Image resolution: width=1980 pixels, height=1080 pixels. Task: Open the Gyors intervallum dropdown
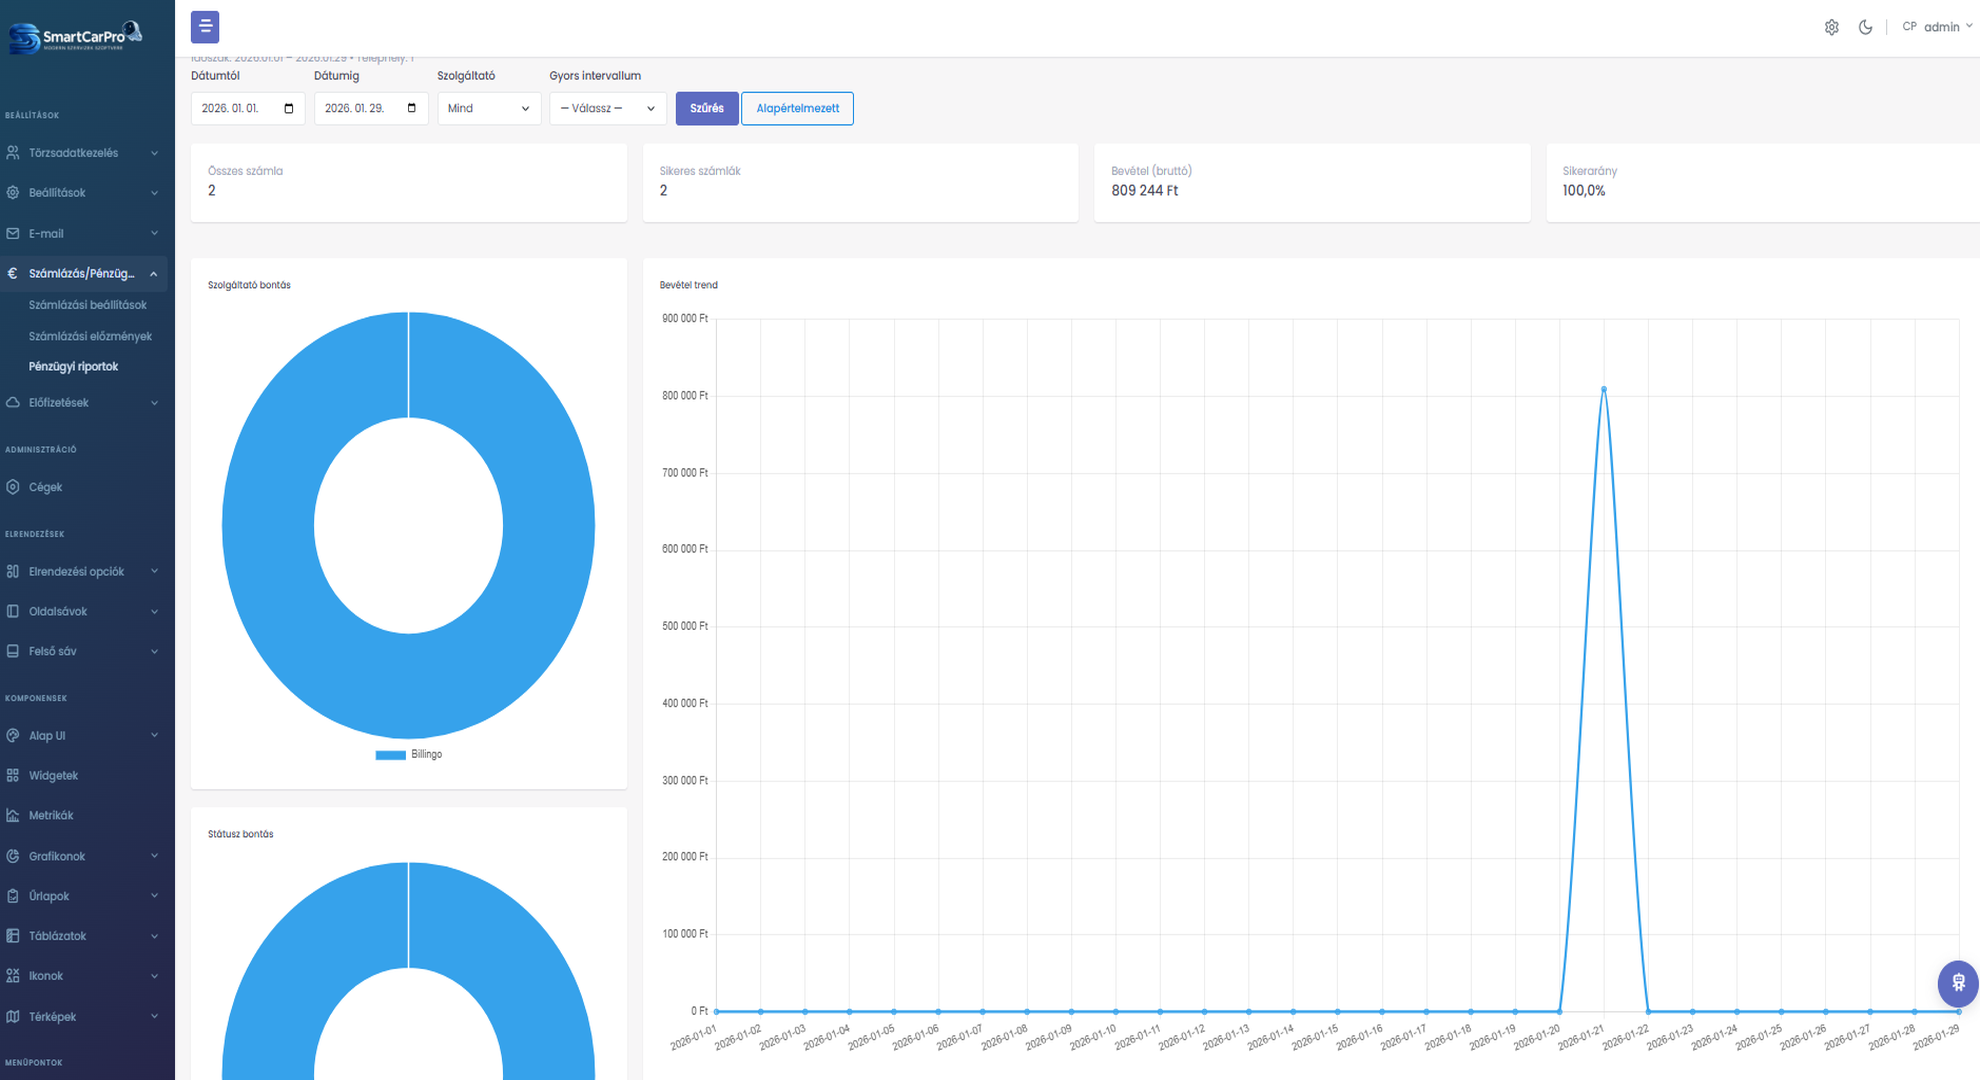[x=607, y=108]
